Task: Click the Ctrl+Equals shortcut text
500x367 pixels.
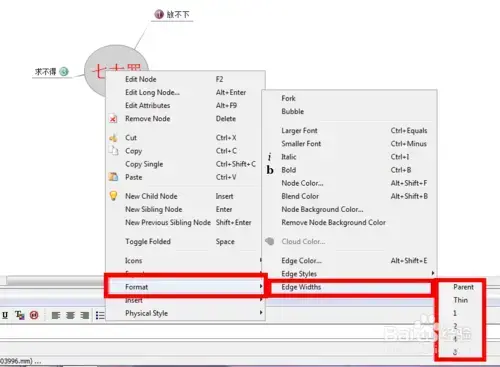Action: coord(409,131)
